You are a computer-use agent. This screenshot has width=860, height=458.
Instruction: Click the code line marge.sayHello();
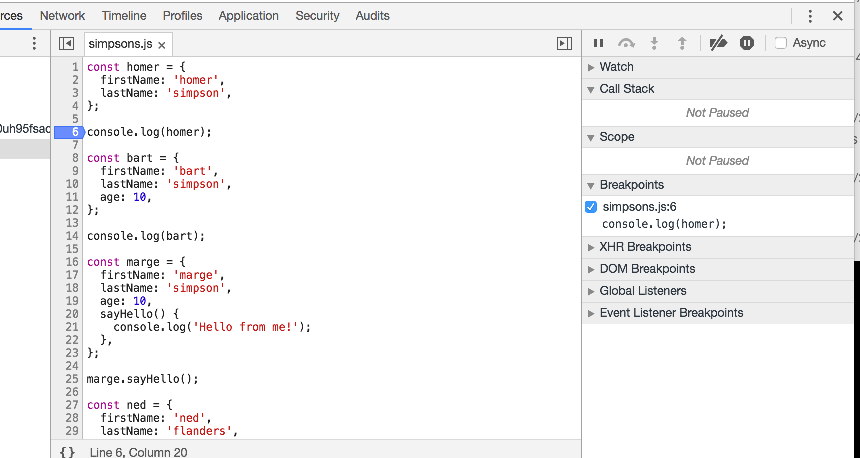[x=143, y=379]
